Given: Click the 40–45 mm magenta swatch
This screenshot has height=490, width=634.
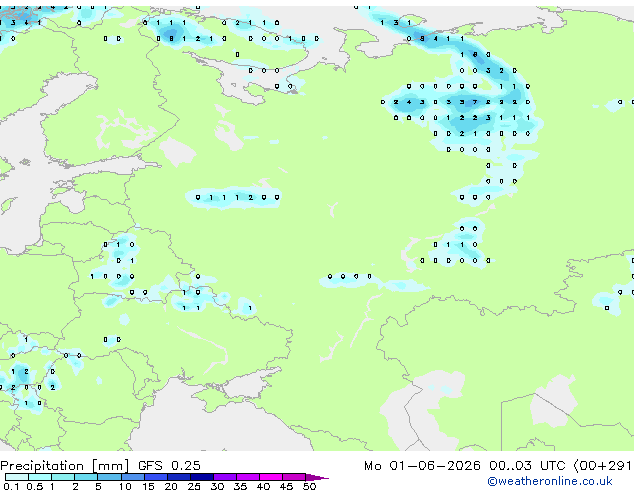Looking at the screenshot, I should [271, 477].
